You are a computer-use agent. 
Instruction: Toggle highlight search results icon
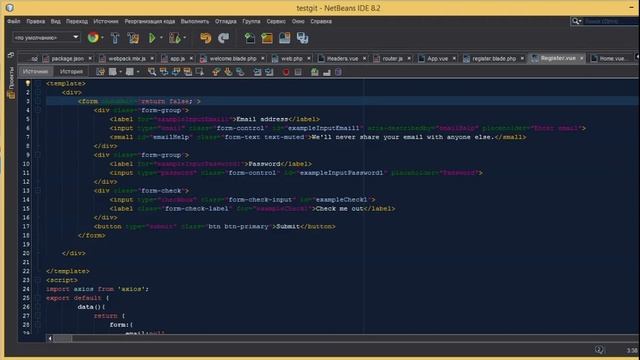188,72
